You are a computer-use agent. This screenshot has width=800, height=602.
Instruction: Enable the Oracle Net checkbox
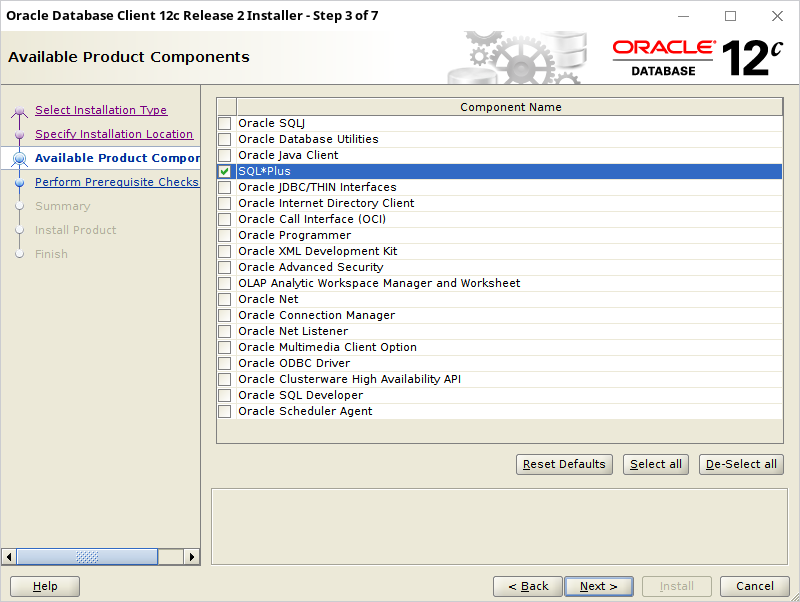click(224, 299)
